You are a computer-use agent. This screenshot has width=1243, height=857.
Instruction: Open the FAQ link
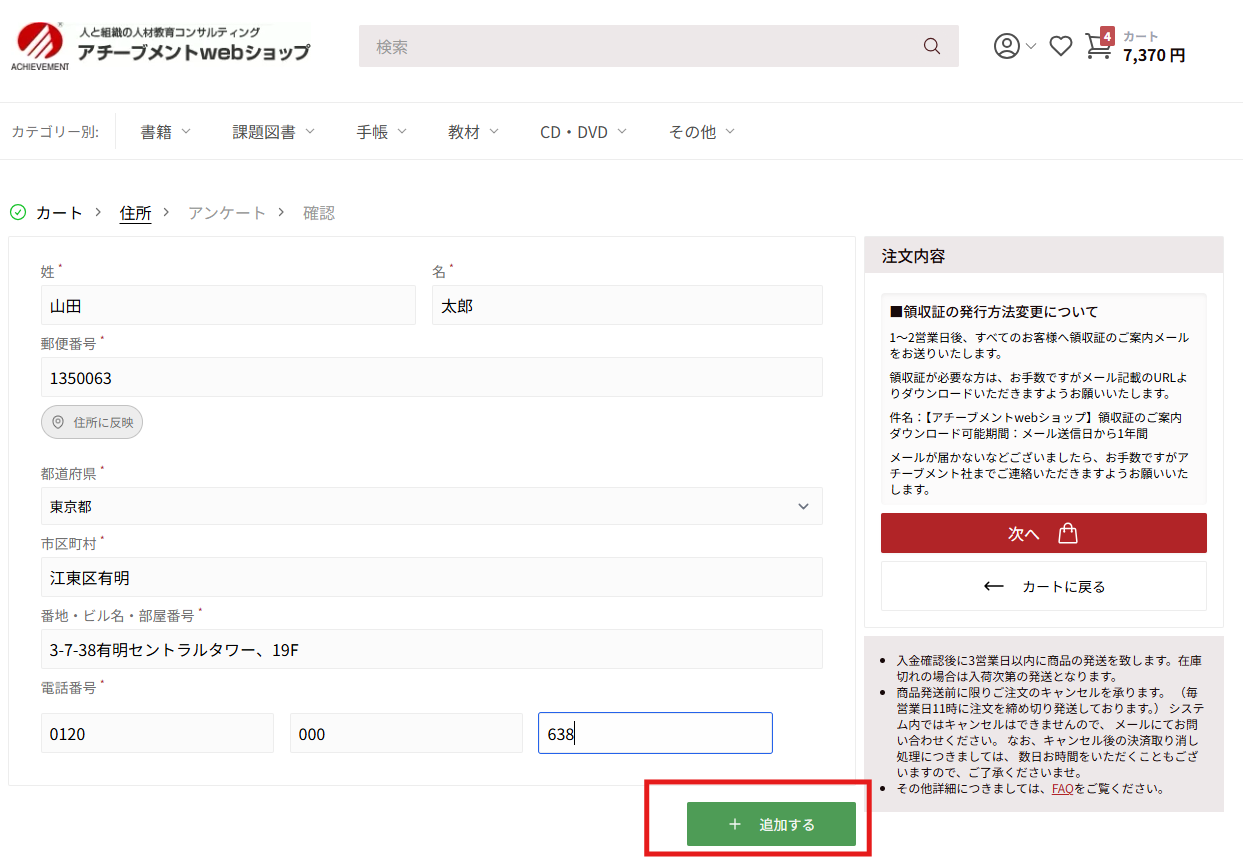pyautogui.click(x=1062, y=788)
